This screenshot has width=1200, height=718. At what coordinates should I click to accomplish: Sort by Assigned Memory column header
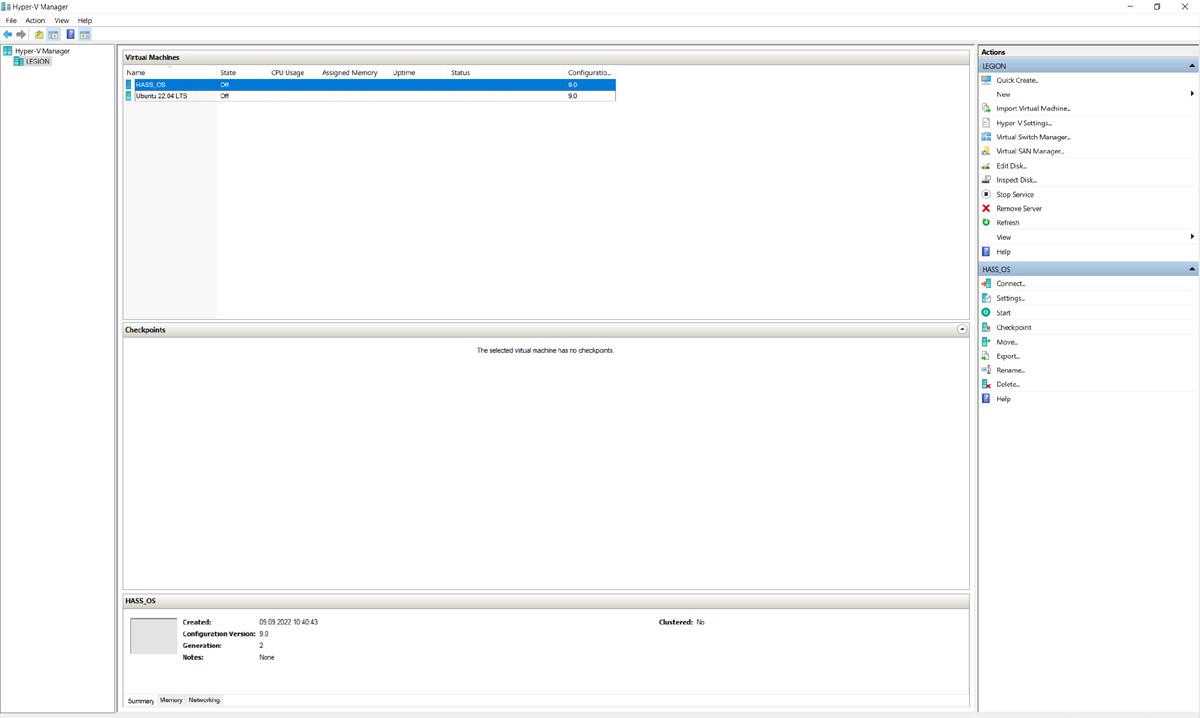tap(354, 73)
